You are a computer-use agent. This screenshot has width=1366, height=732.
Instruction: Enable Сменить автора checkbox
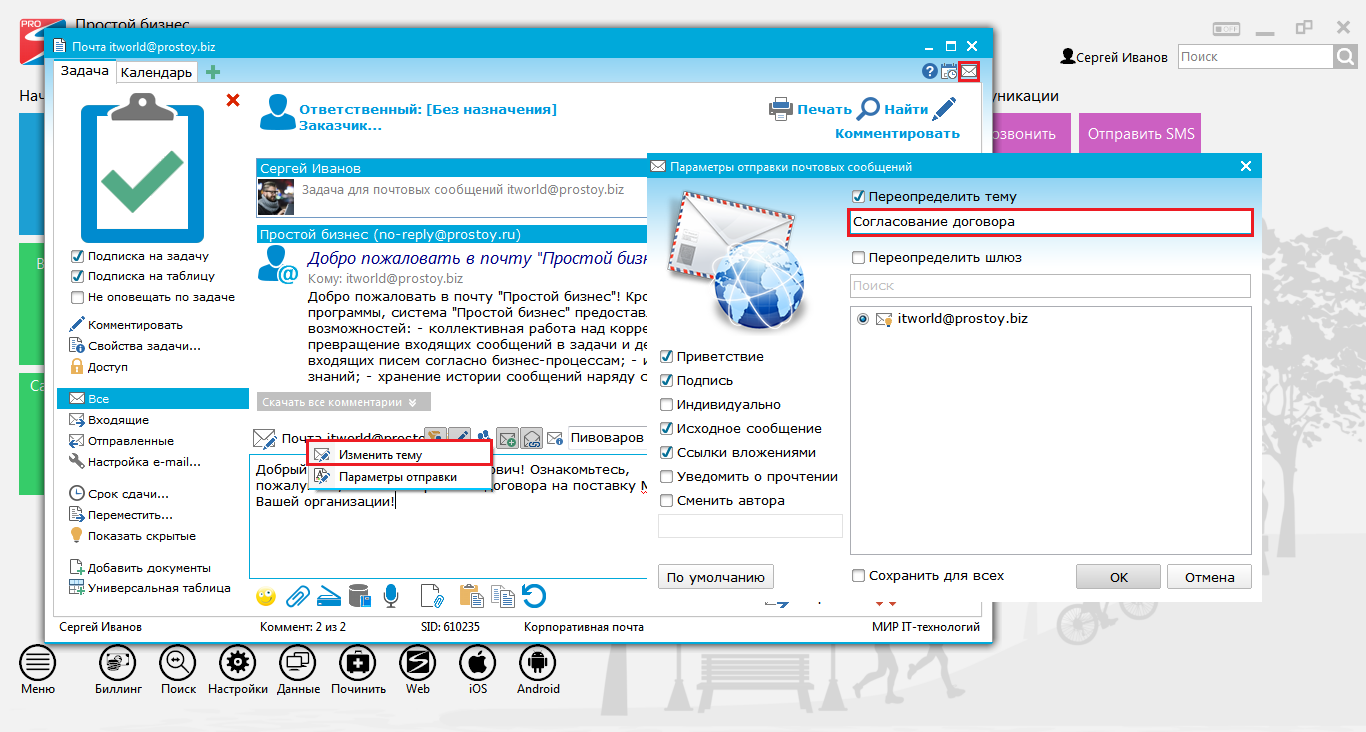coord(666,501)
